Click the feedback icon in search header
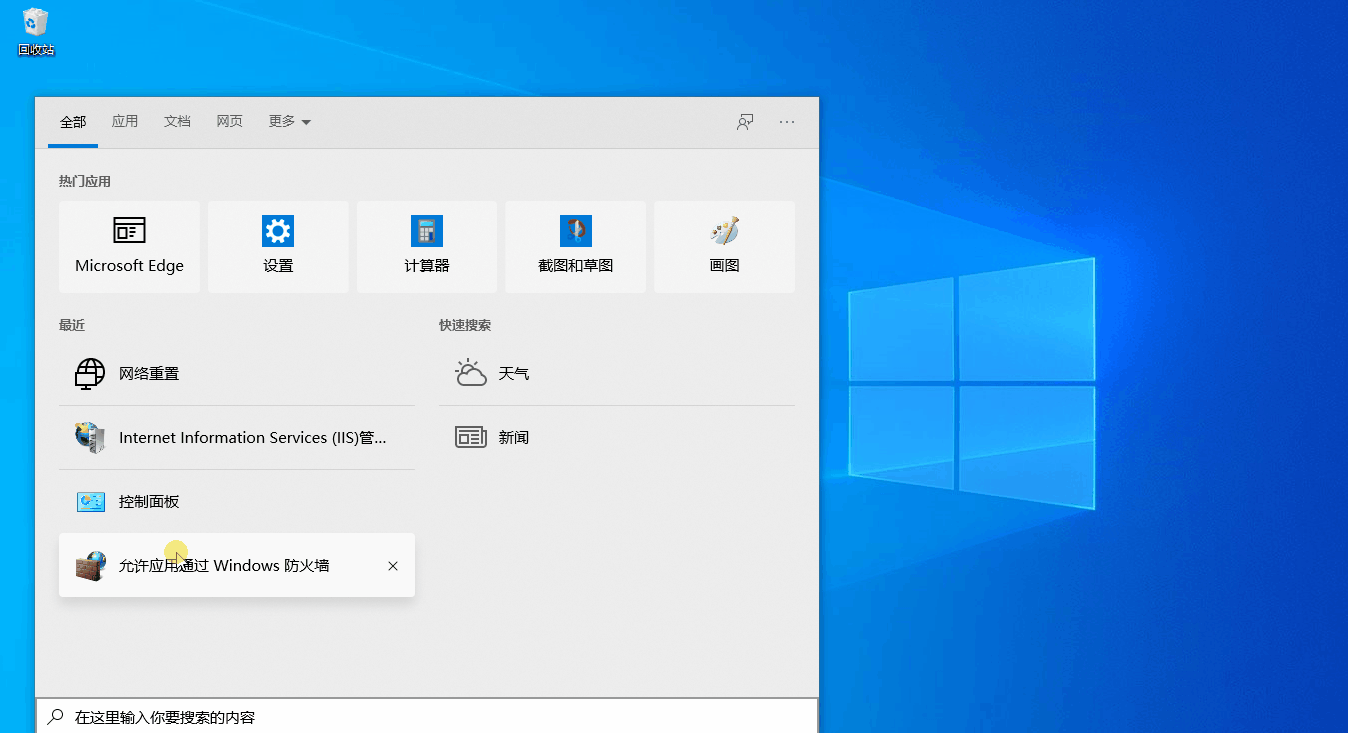Image resolution: width=1348 pixels, height=733 pixels. point(745,122)
